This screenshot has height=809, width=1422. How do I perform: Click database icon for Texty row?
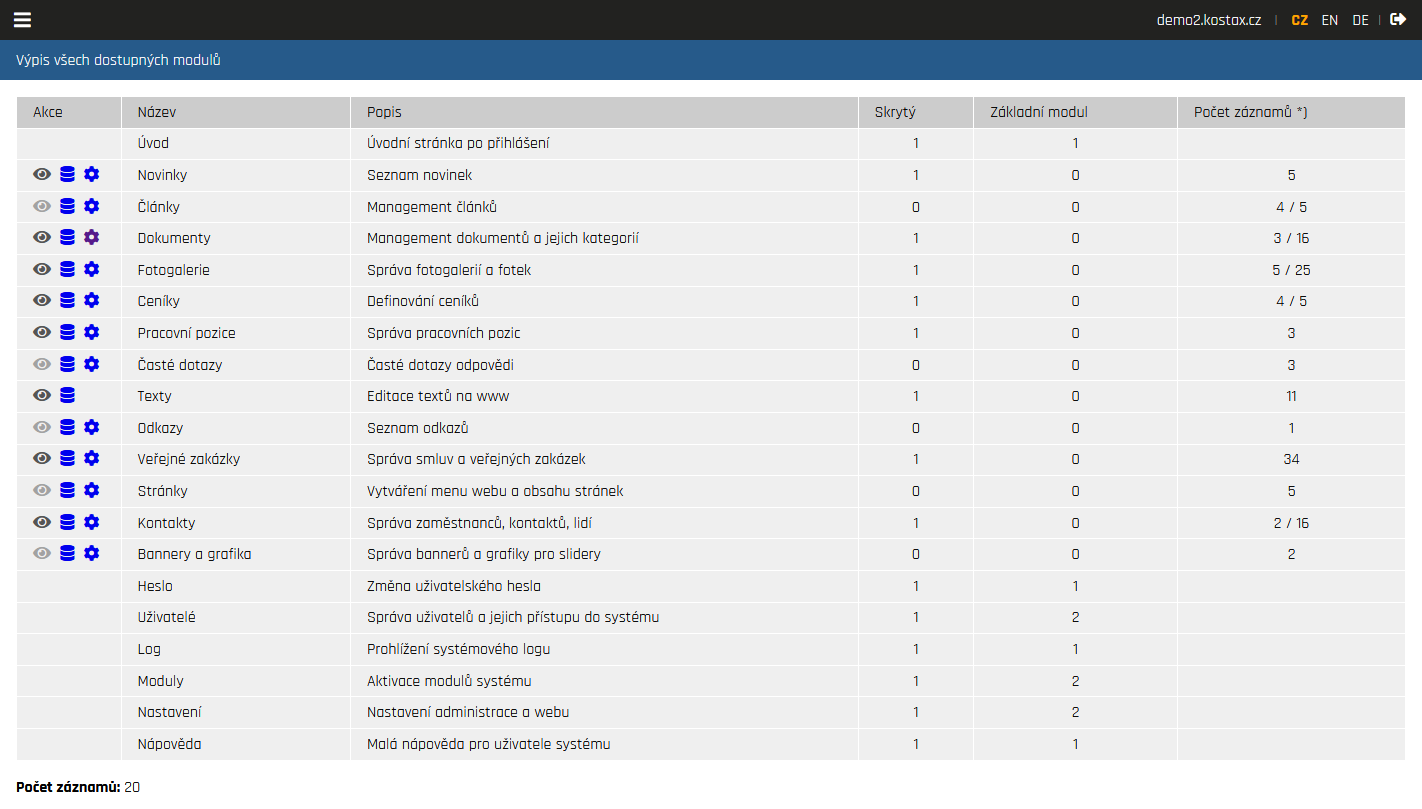coord(67,396)
